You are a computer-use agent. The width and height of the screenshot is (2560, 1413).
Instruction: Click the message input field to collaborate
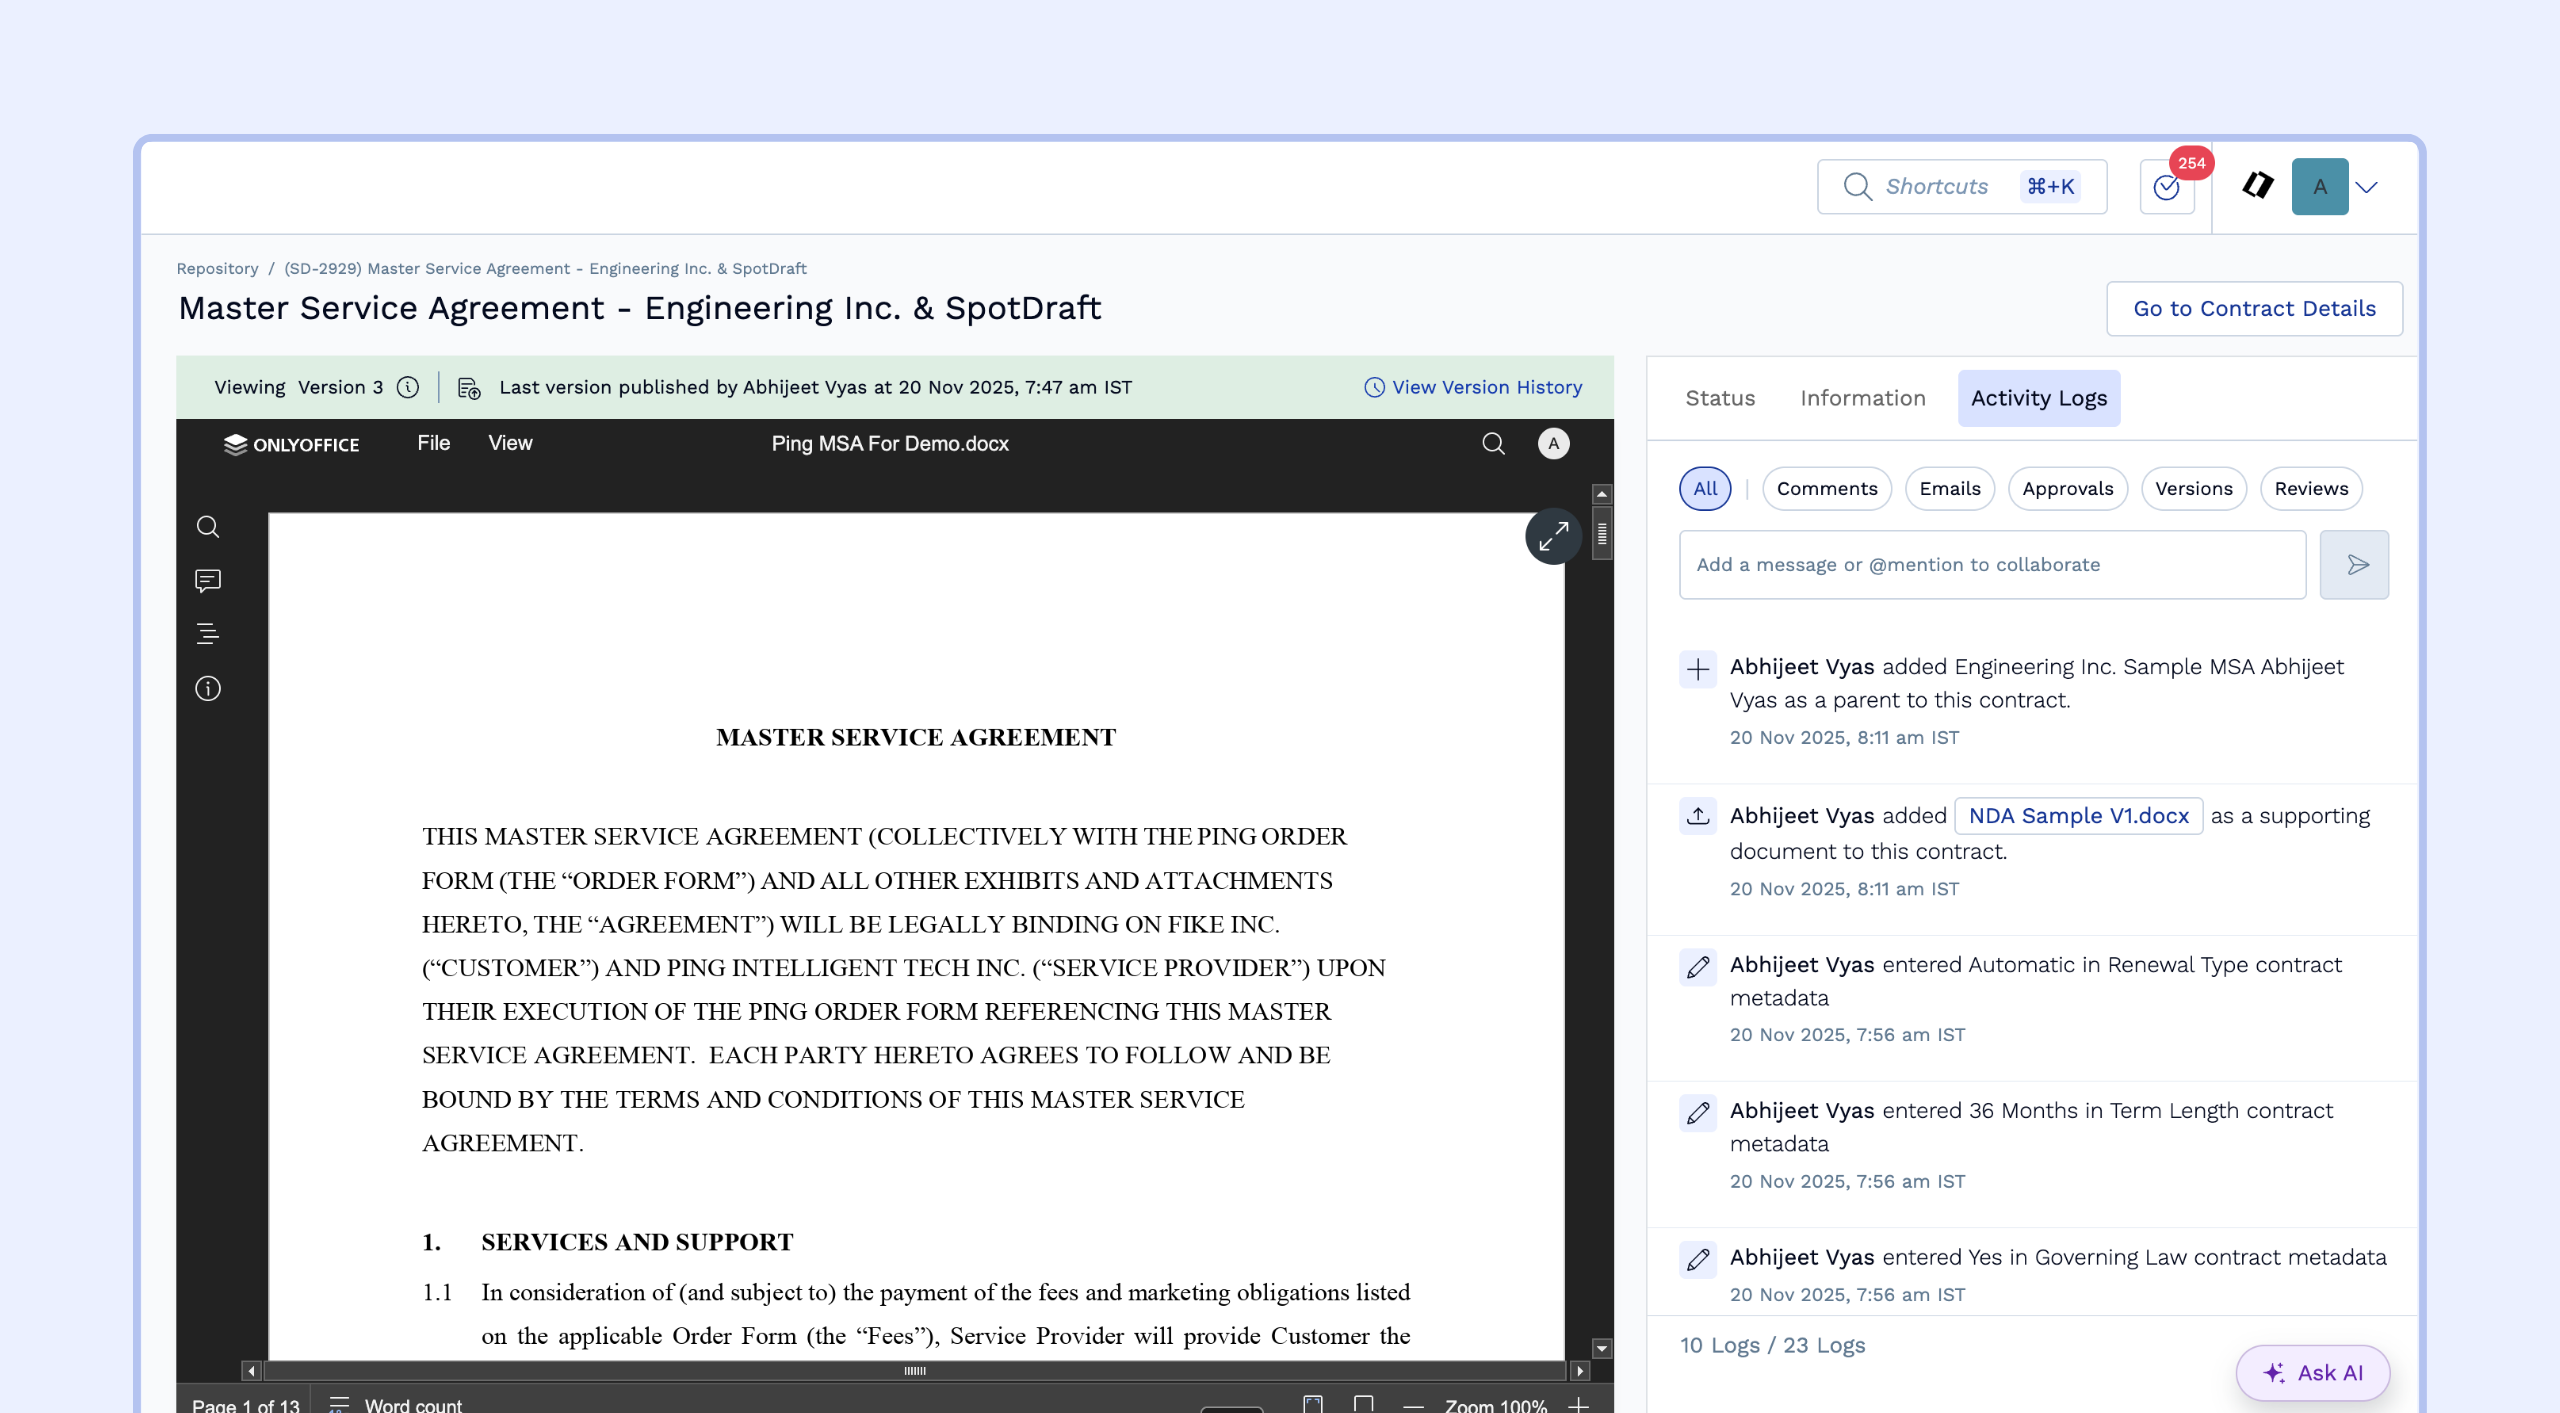tap(1992, 565)
